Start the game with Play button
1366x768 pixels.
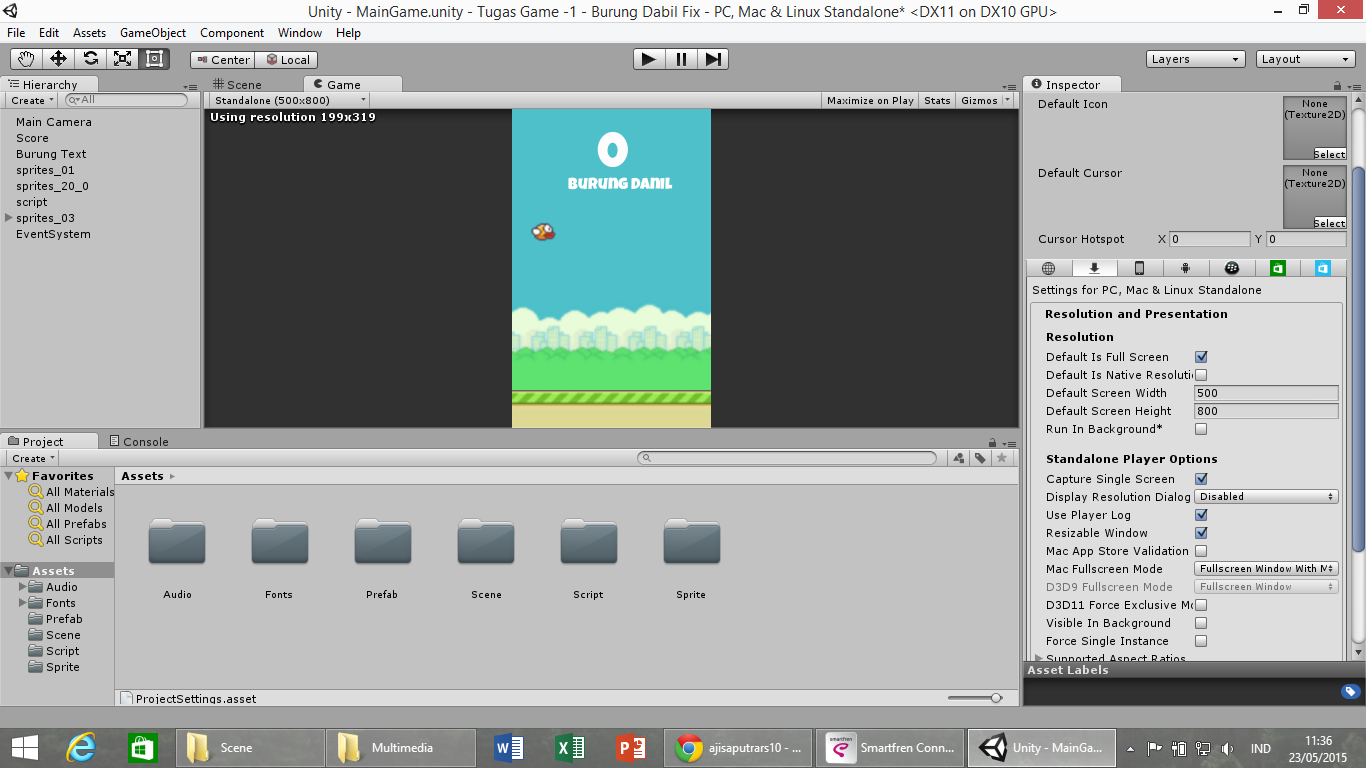(649, 59)
